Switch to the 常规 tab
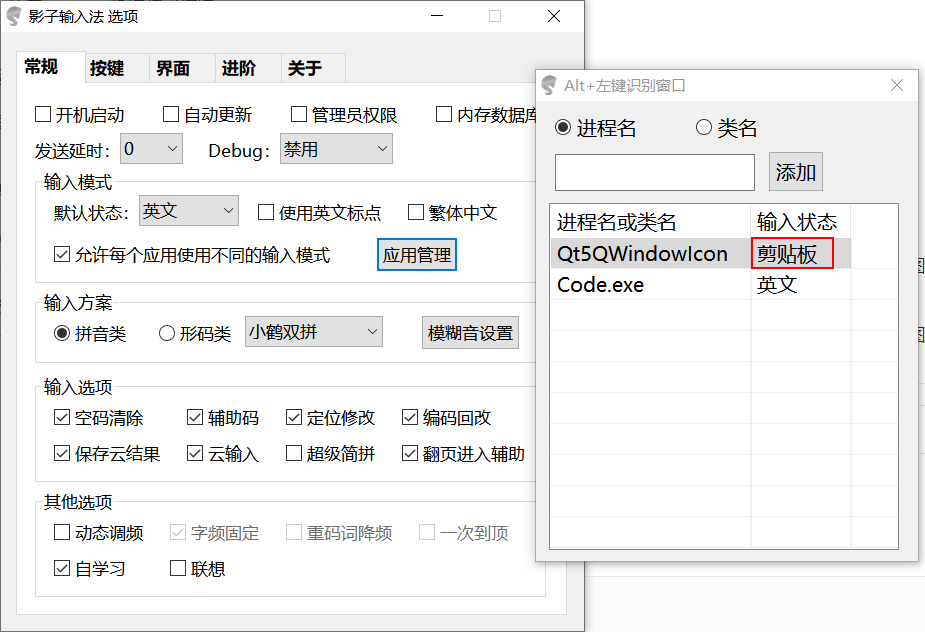Image resolution: width=925 pixels, height=632 pixels. click(x=50, y=67)
